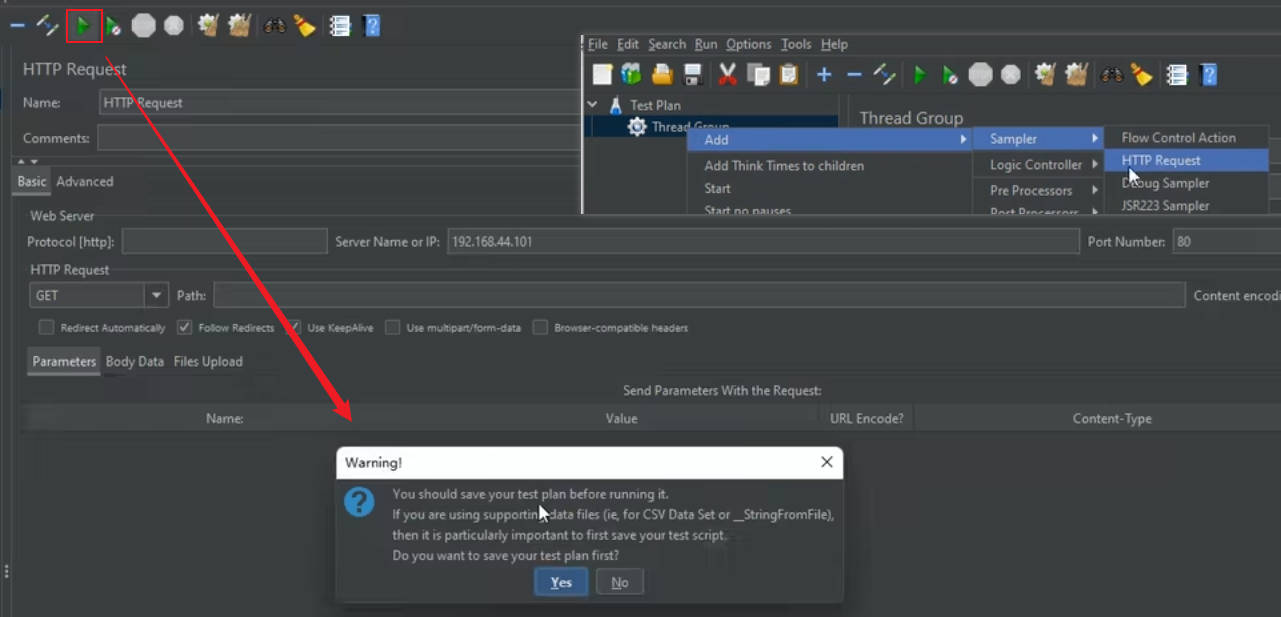
Task: Click the Paste clipboard icon
Action: pos(789,74)
